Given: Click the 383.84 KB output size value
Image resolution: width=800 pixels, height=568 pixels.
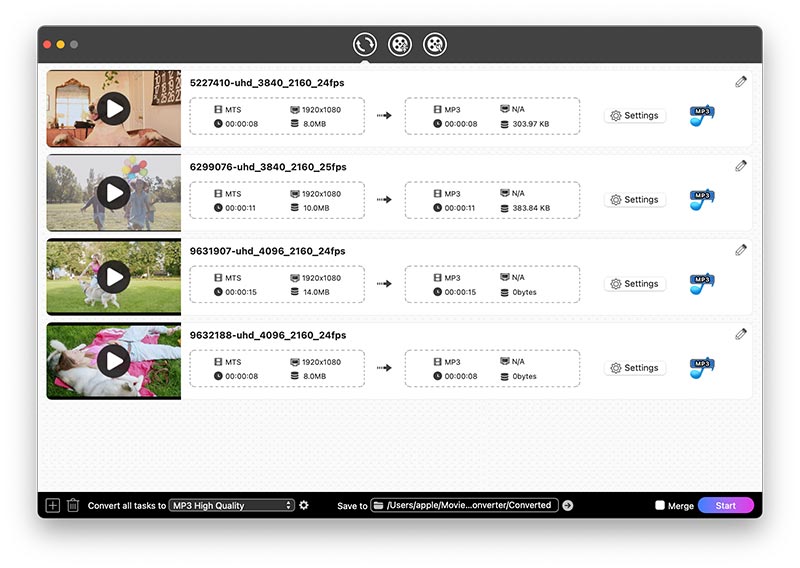Looking at the screenshot, I should tap(531, 208).
